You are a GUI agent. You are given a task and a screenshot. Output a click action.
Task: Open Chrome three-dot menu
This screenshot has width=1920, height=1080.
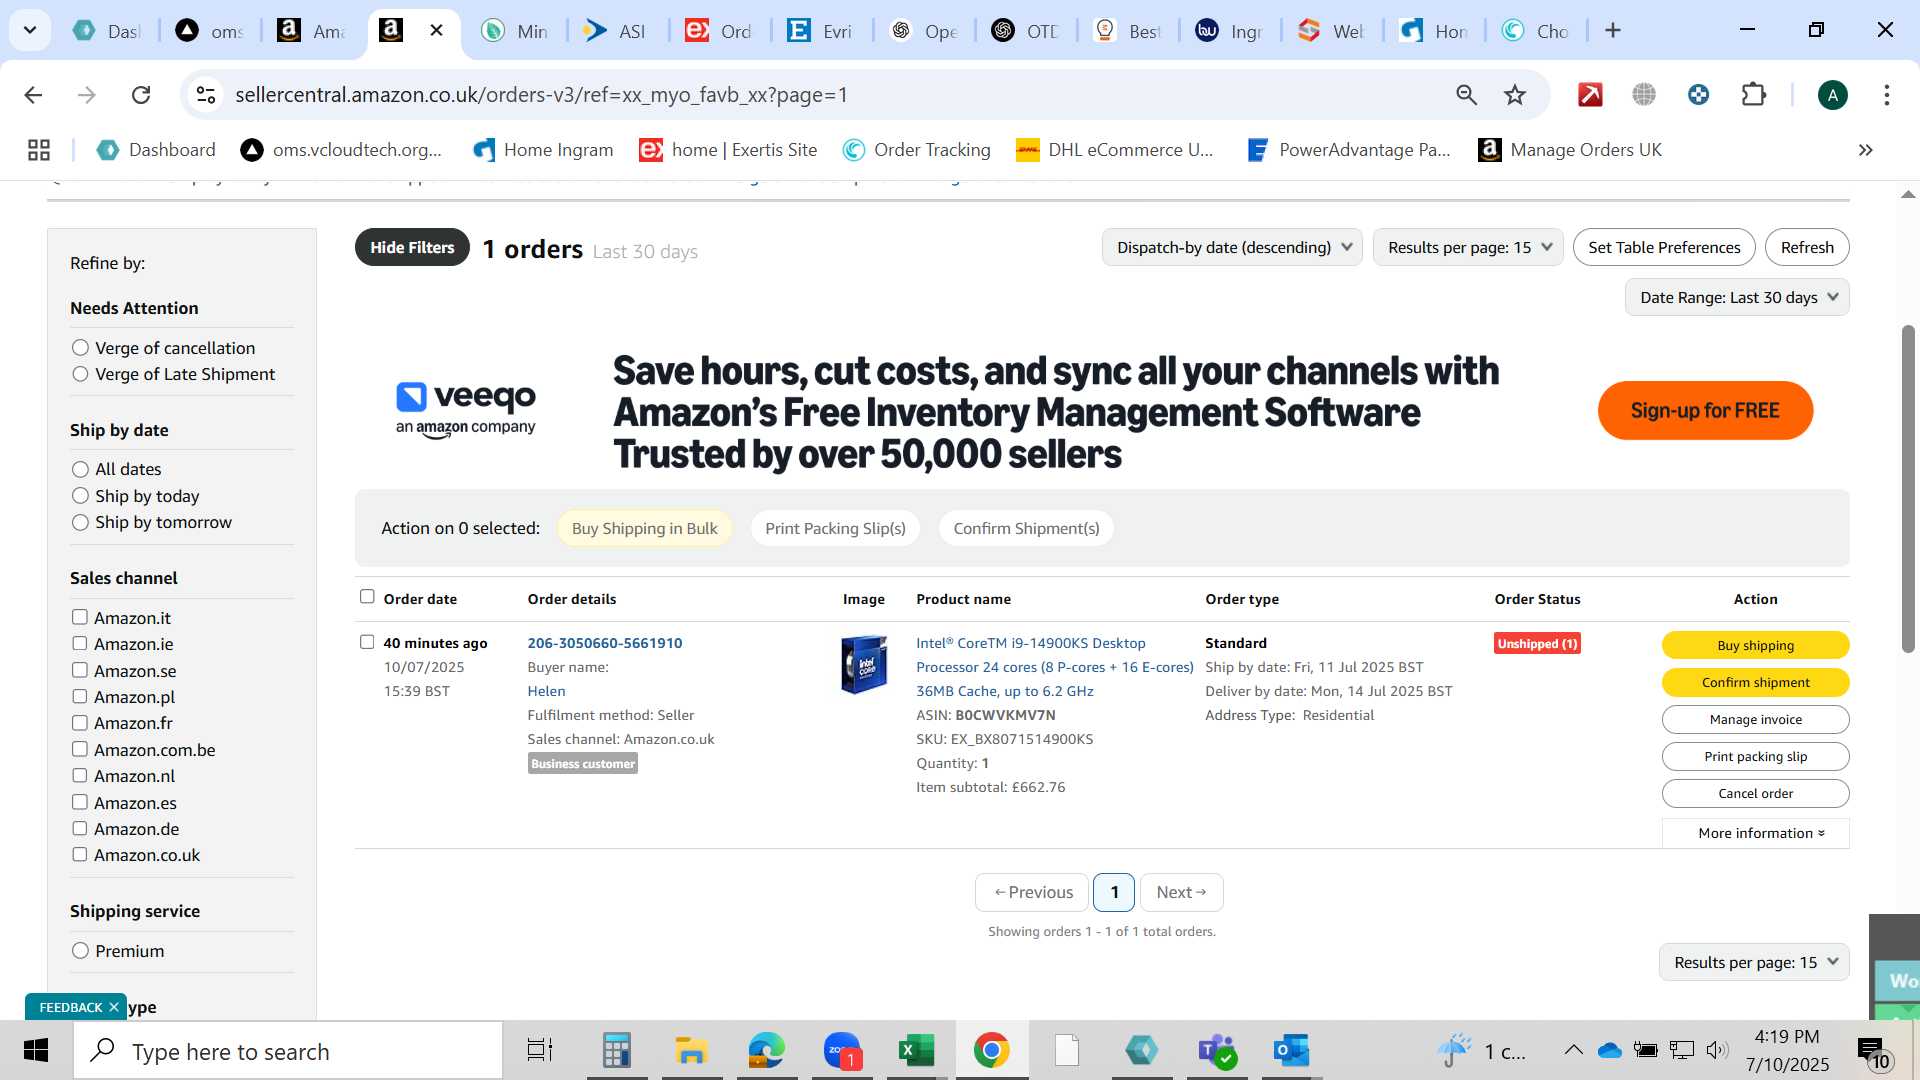click(1887, 95)
